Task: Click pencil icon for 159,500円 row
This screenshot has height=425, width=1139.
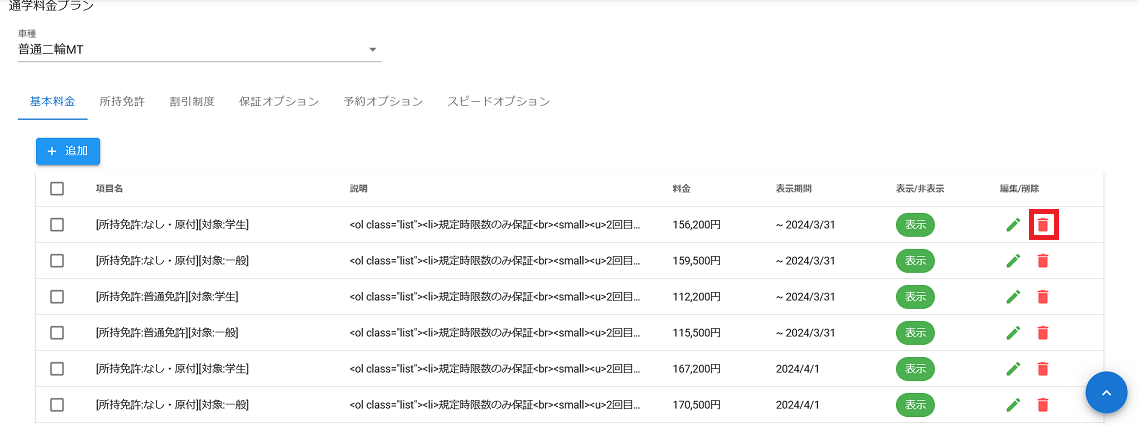Action: pos(1013,261)
